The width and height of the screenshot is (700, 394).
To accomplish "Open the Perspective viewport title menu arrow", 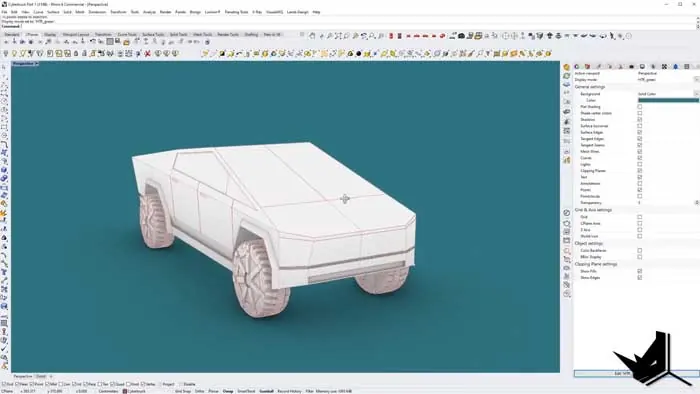I will click(x=37, y=64).
